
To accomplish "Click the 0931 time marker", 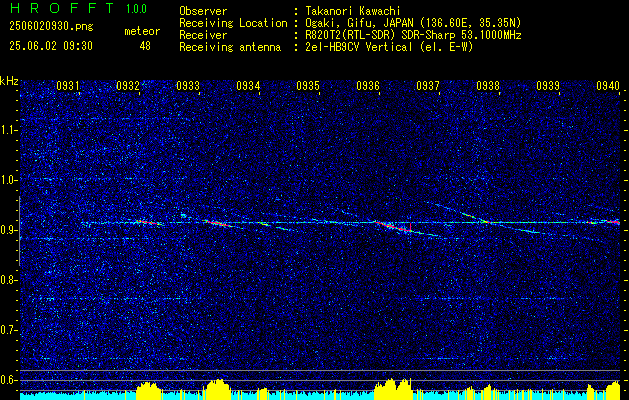I will [67, 85].
